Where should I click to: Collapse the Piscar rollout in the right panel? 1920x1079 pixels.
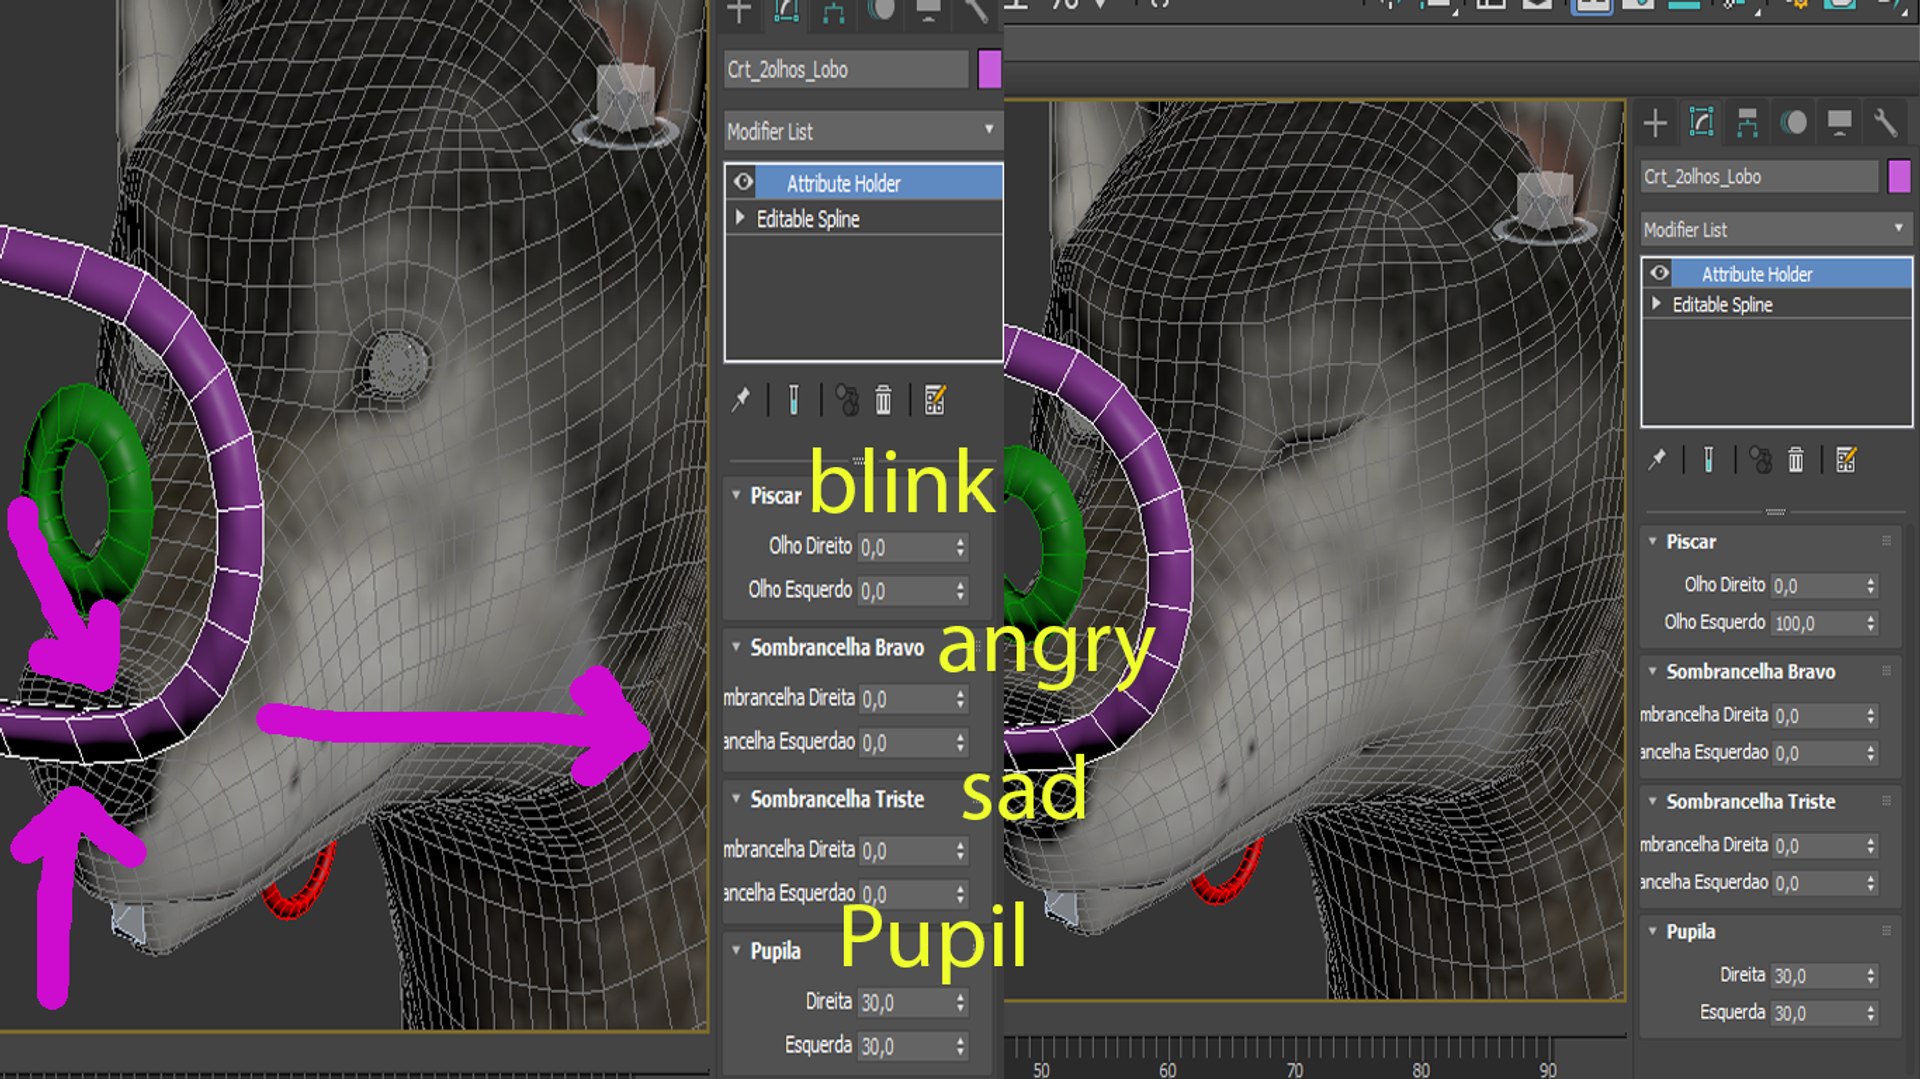pos(1652,541)
